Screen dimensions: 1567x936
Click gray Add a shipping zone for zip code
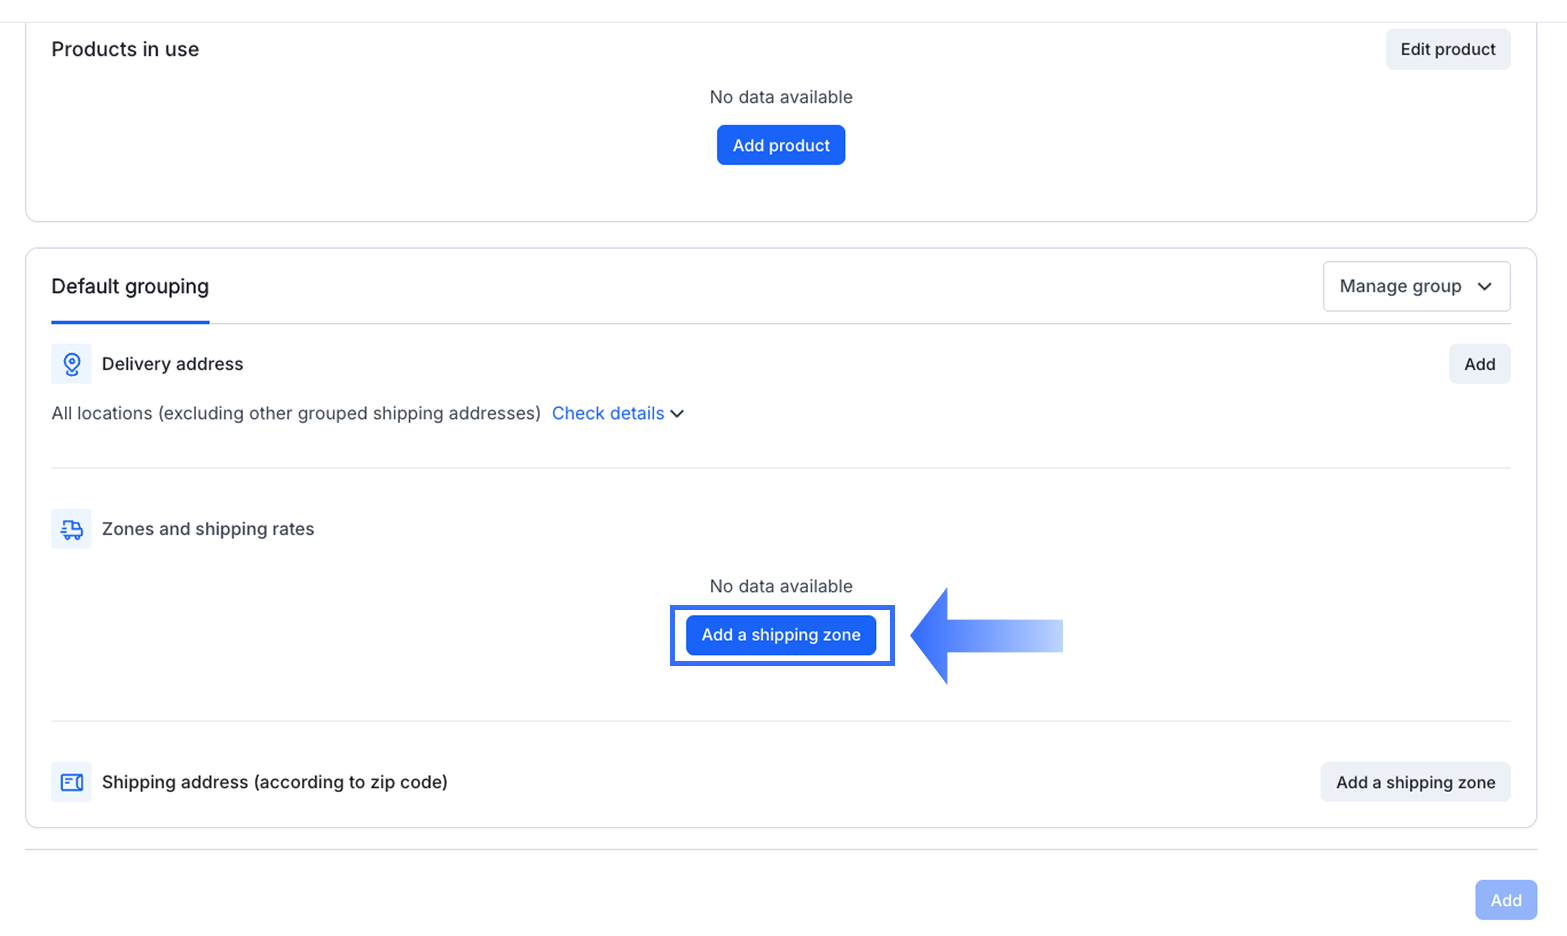tap(1415, 782)
